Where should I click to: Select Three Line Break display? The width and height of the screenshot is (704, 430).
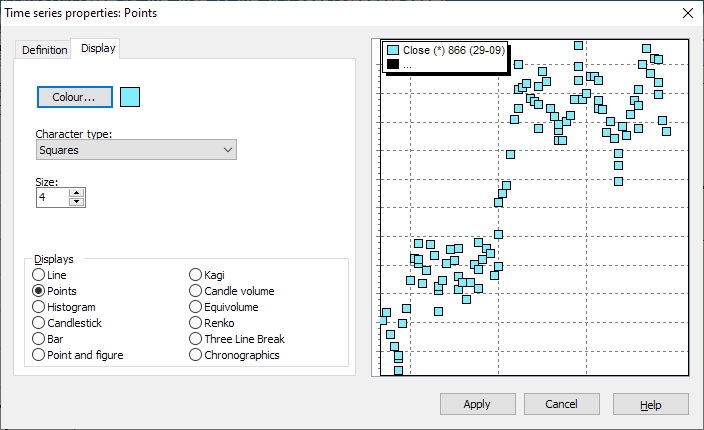pyautogui.click(x=195, y=339)
